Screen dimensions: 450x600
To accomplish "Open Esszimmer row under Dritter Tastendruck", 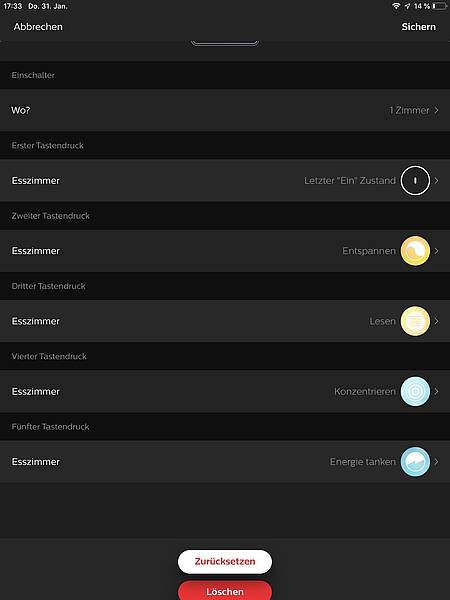I will pyautogui.click(x=225, y=321).
